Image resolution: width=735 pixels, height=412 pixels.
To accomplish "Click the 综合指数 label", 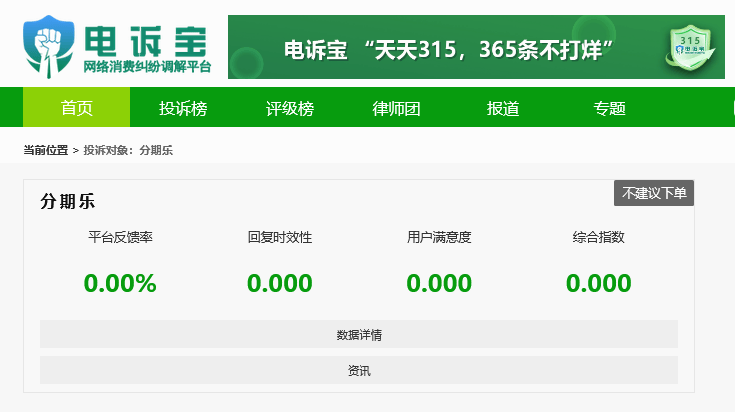I will (x=599, y=237).
